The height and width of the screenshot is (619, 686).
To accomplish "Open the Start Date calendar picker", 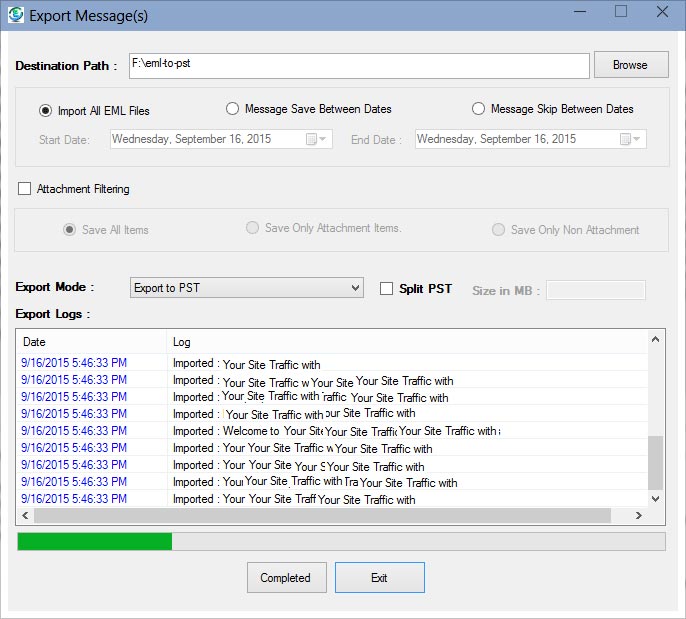I will [317, 139].
